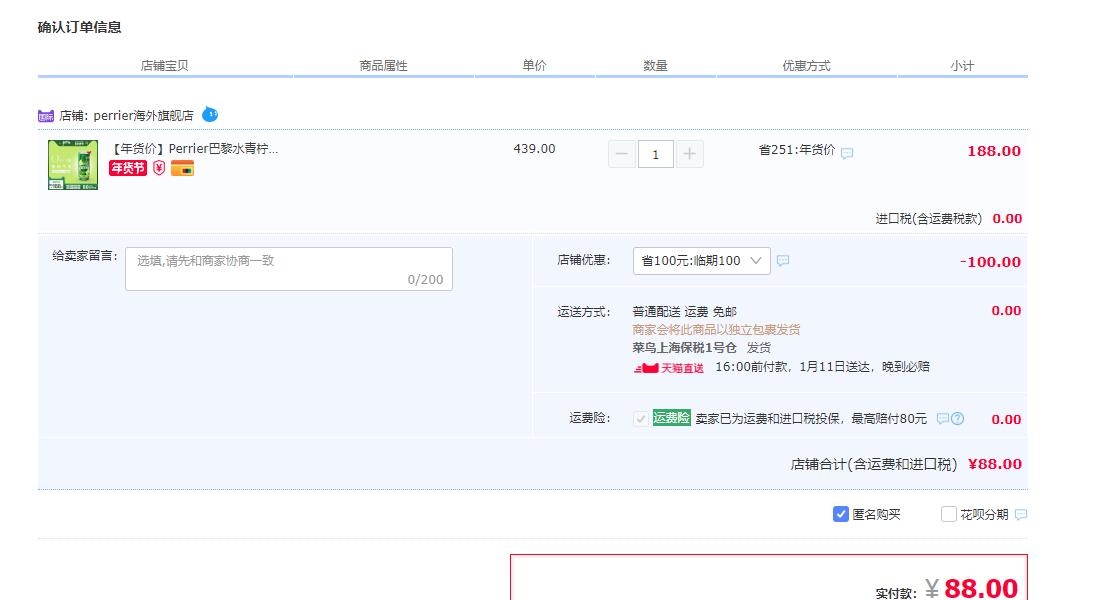The image size is (1093, 600).
Task: Open the blue Wangwang chat icon
Action: click(210, 114)
